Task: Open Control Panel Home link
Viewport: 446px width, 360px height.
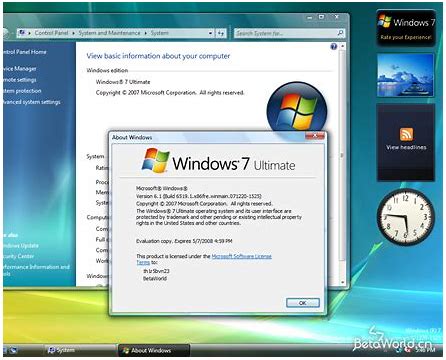Action: (25, 52)
